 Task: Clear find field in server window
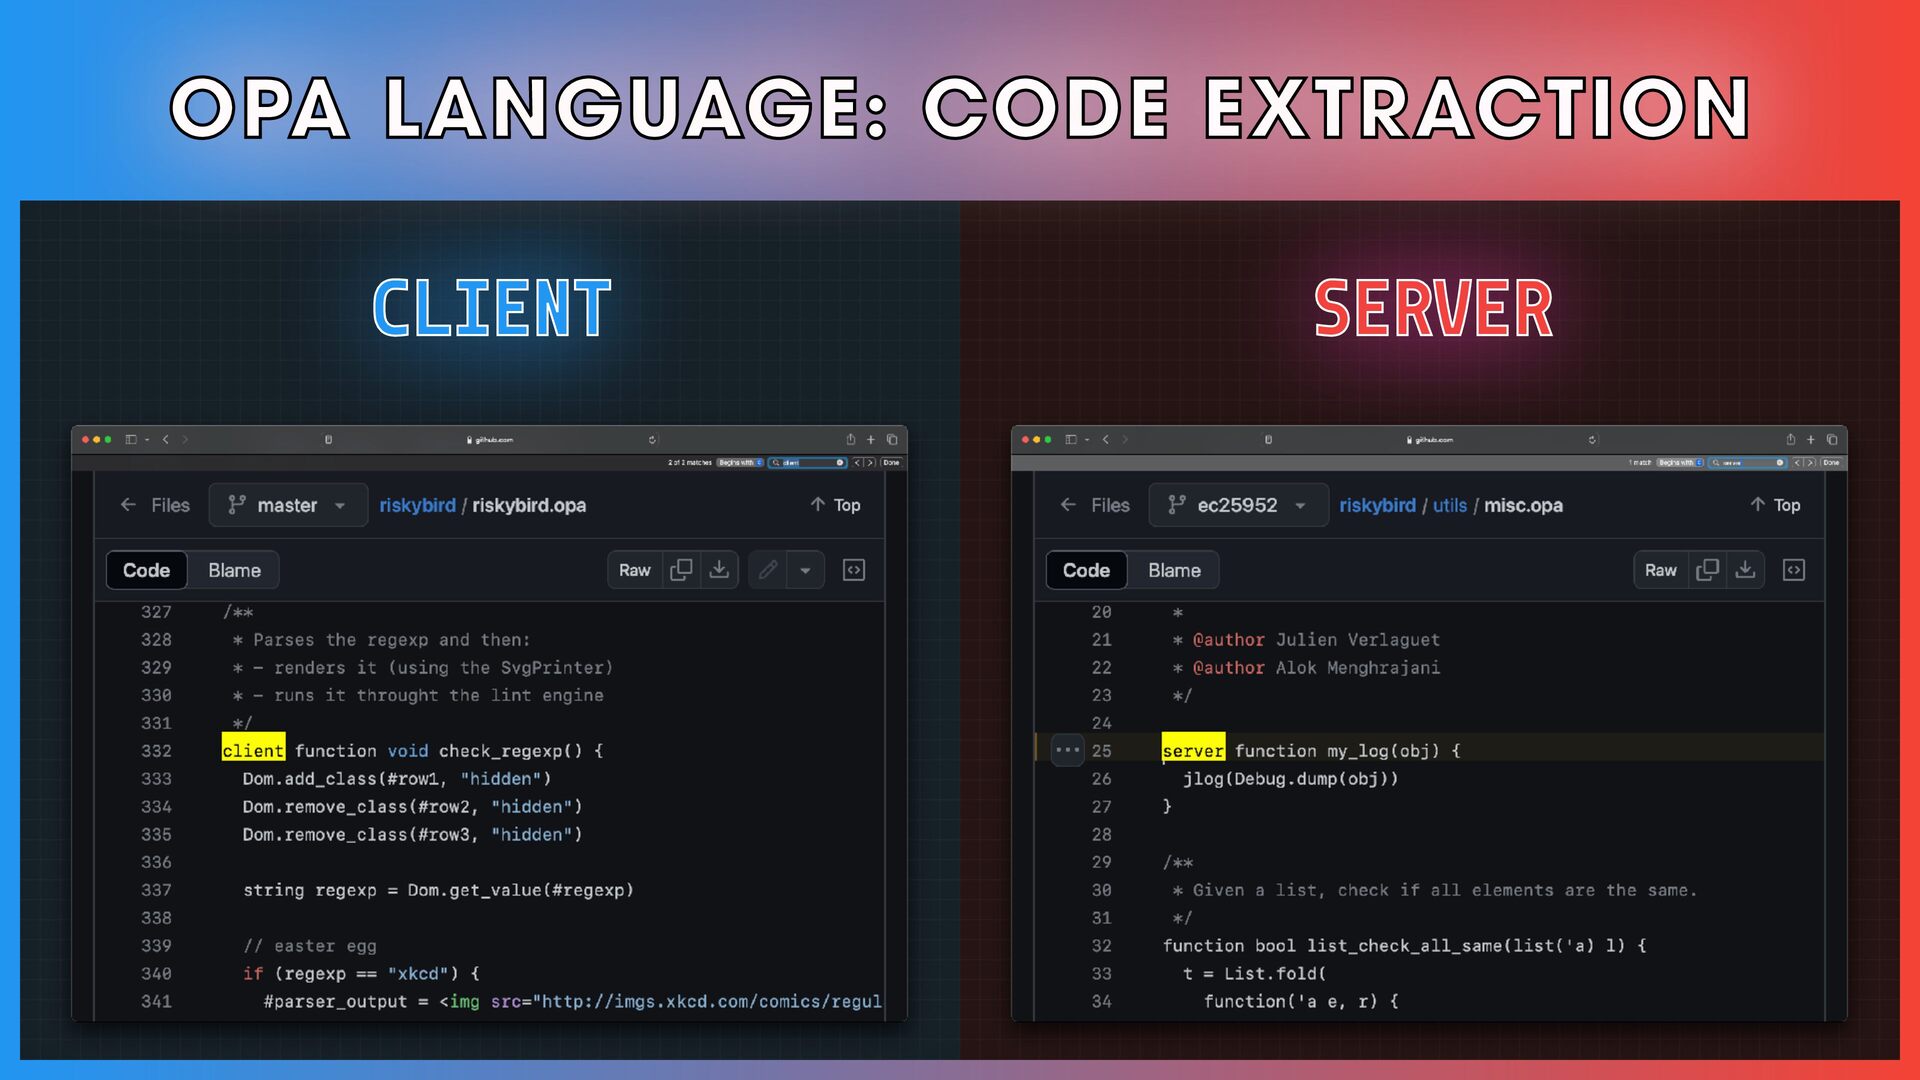click(x=1780, y=463)
